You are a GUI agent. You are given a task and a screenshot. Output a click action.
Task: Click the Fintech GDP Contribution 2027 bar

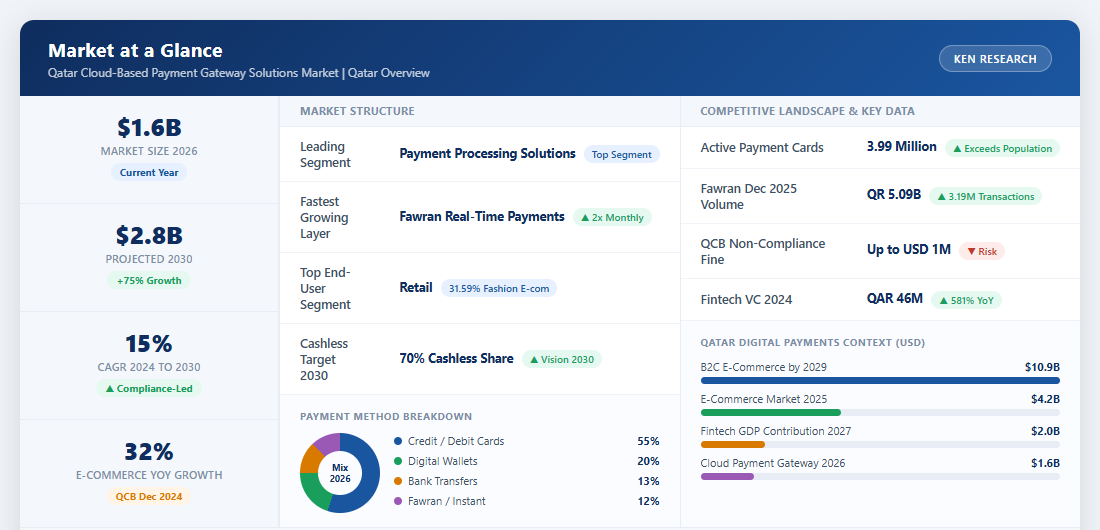pos(732,444)
